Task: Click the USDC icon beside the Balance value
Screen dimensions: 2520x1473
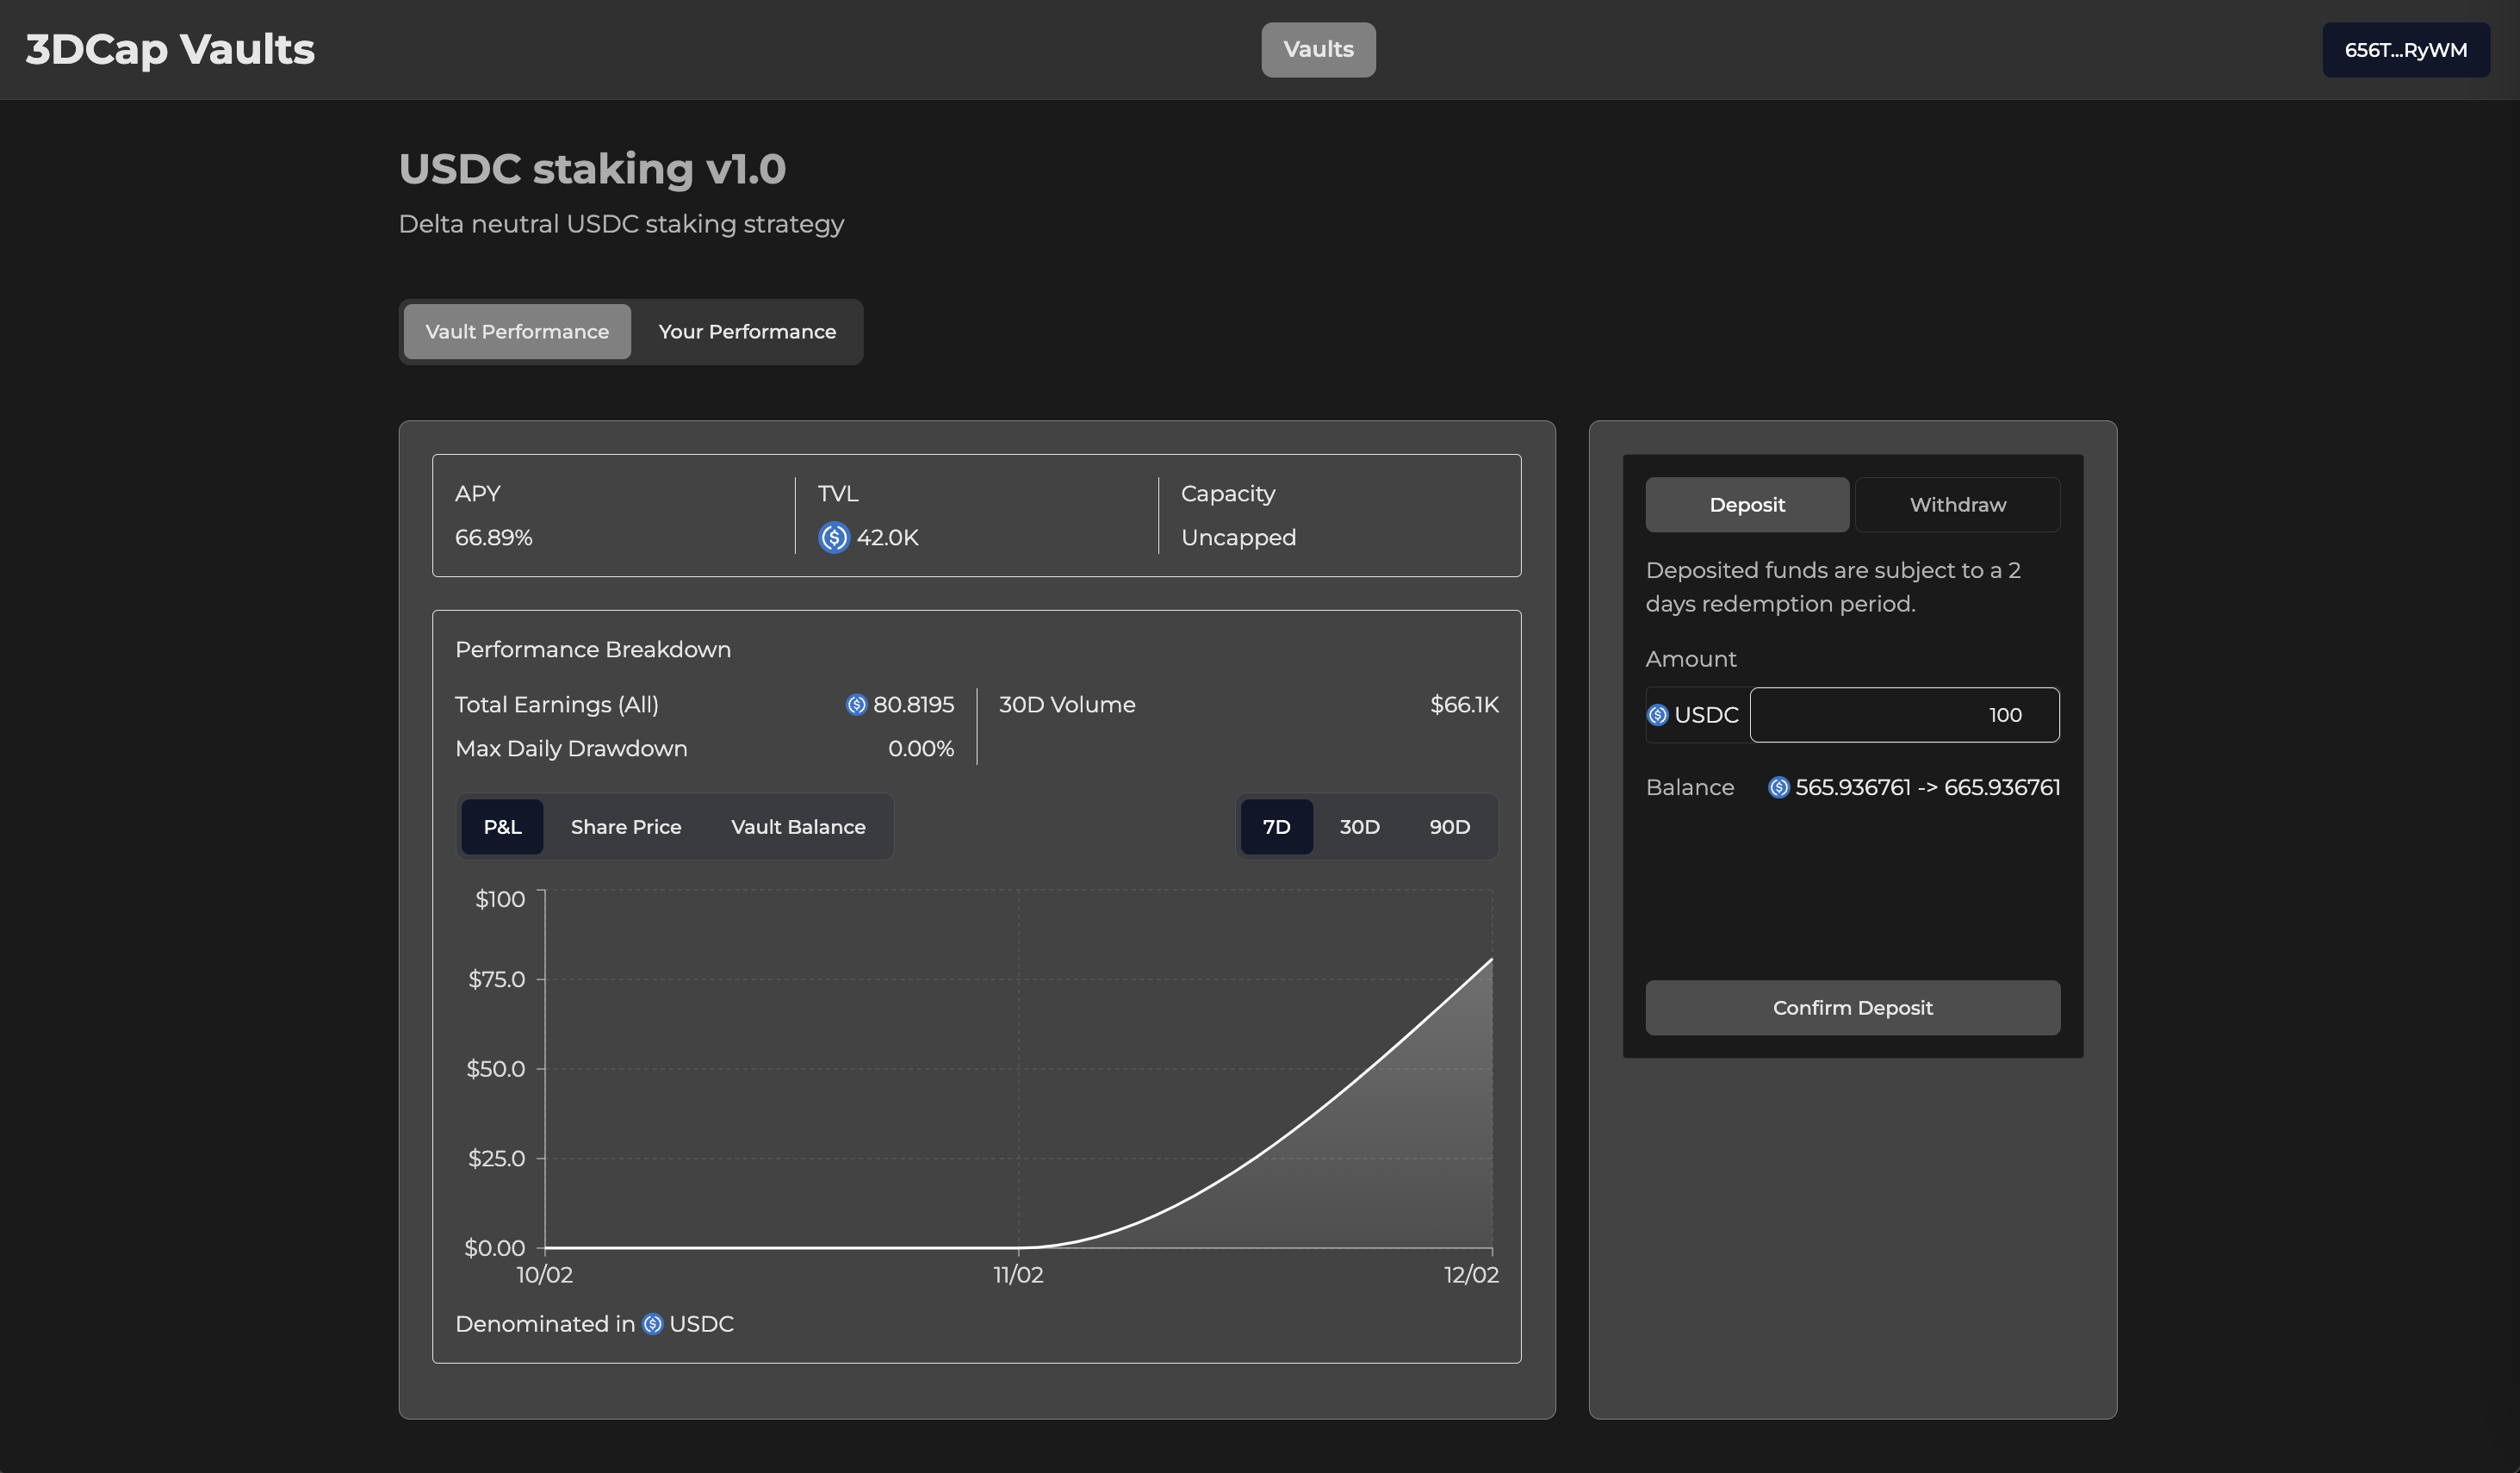Action: click(1778, 788)
